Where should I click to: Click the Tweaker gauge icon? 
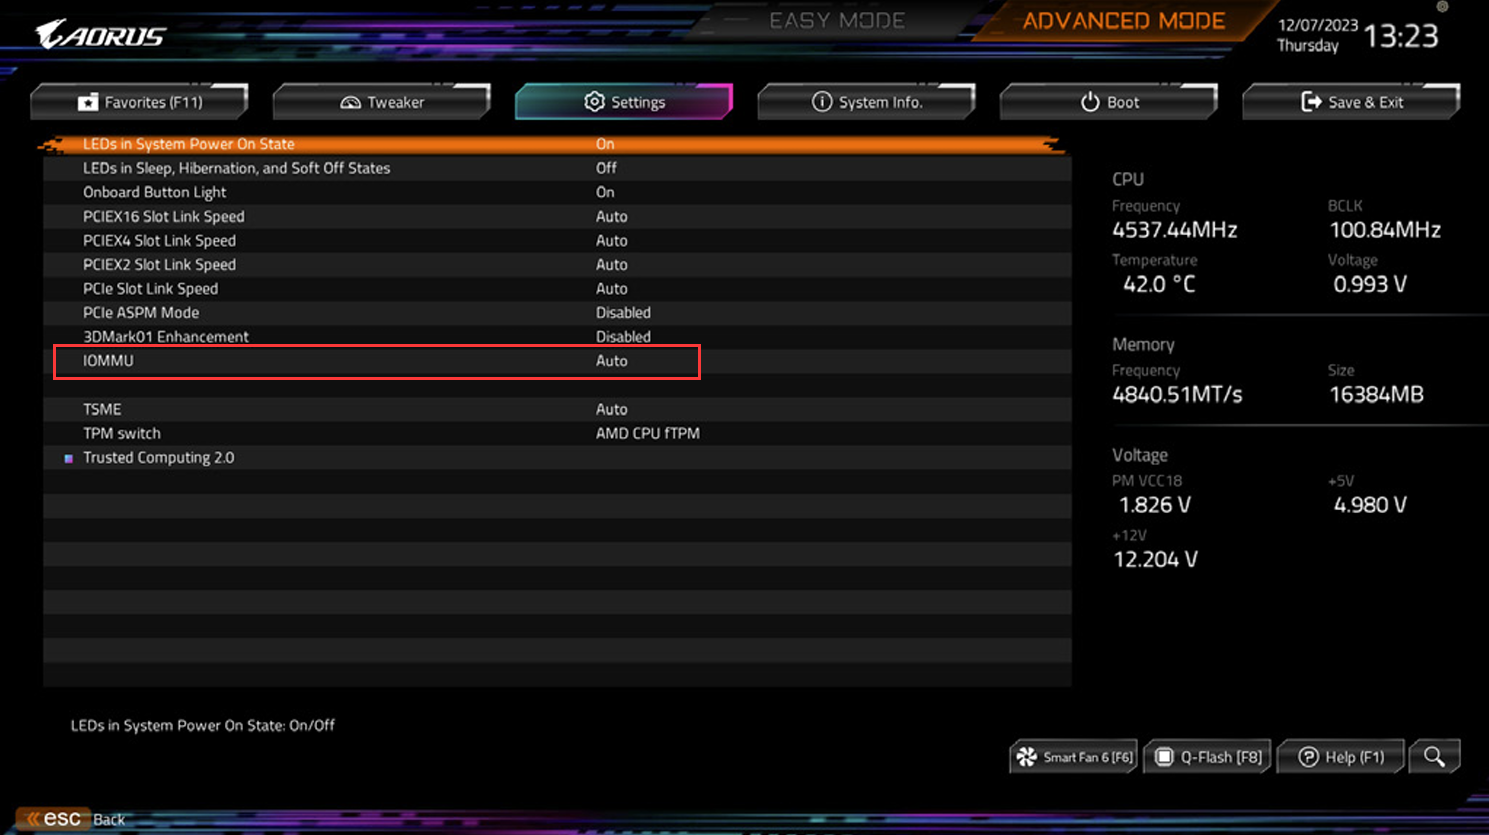pos(350,102)
